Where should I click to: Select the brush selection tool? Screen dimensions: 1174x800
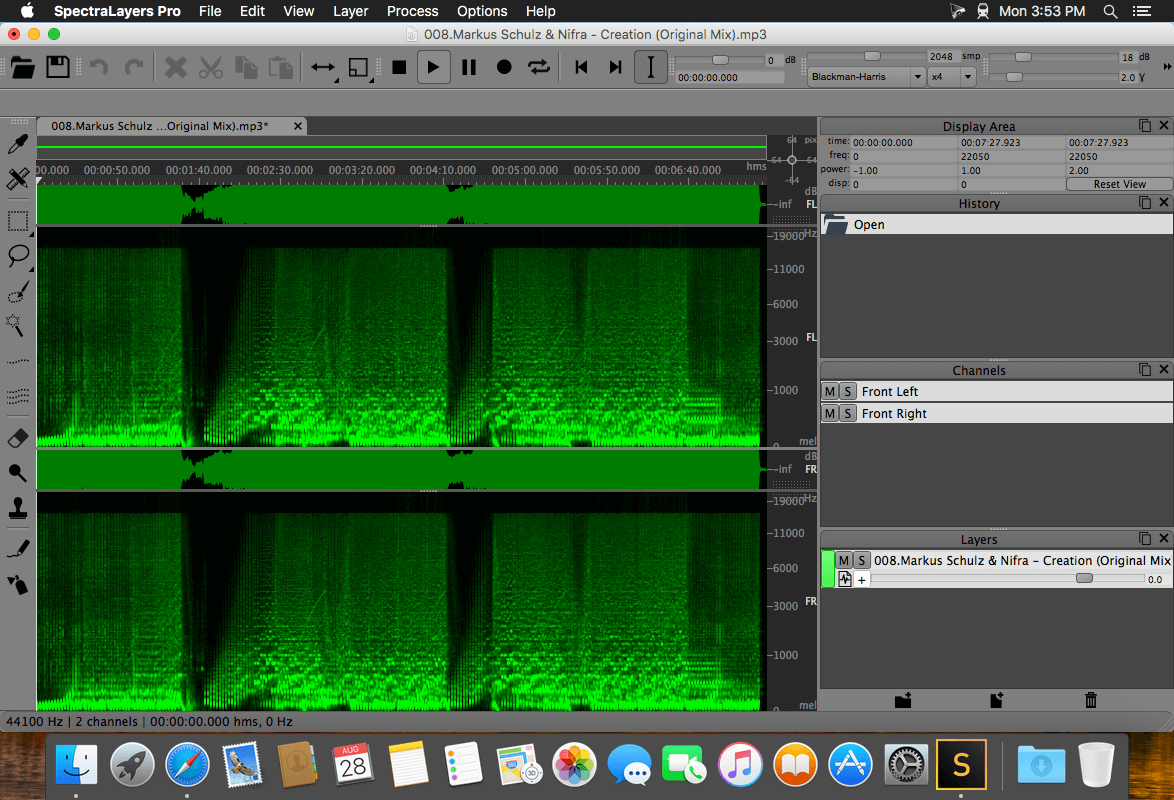coord(18,291)
